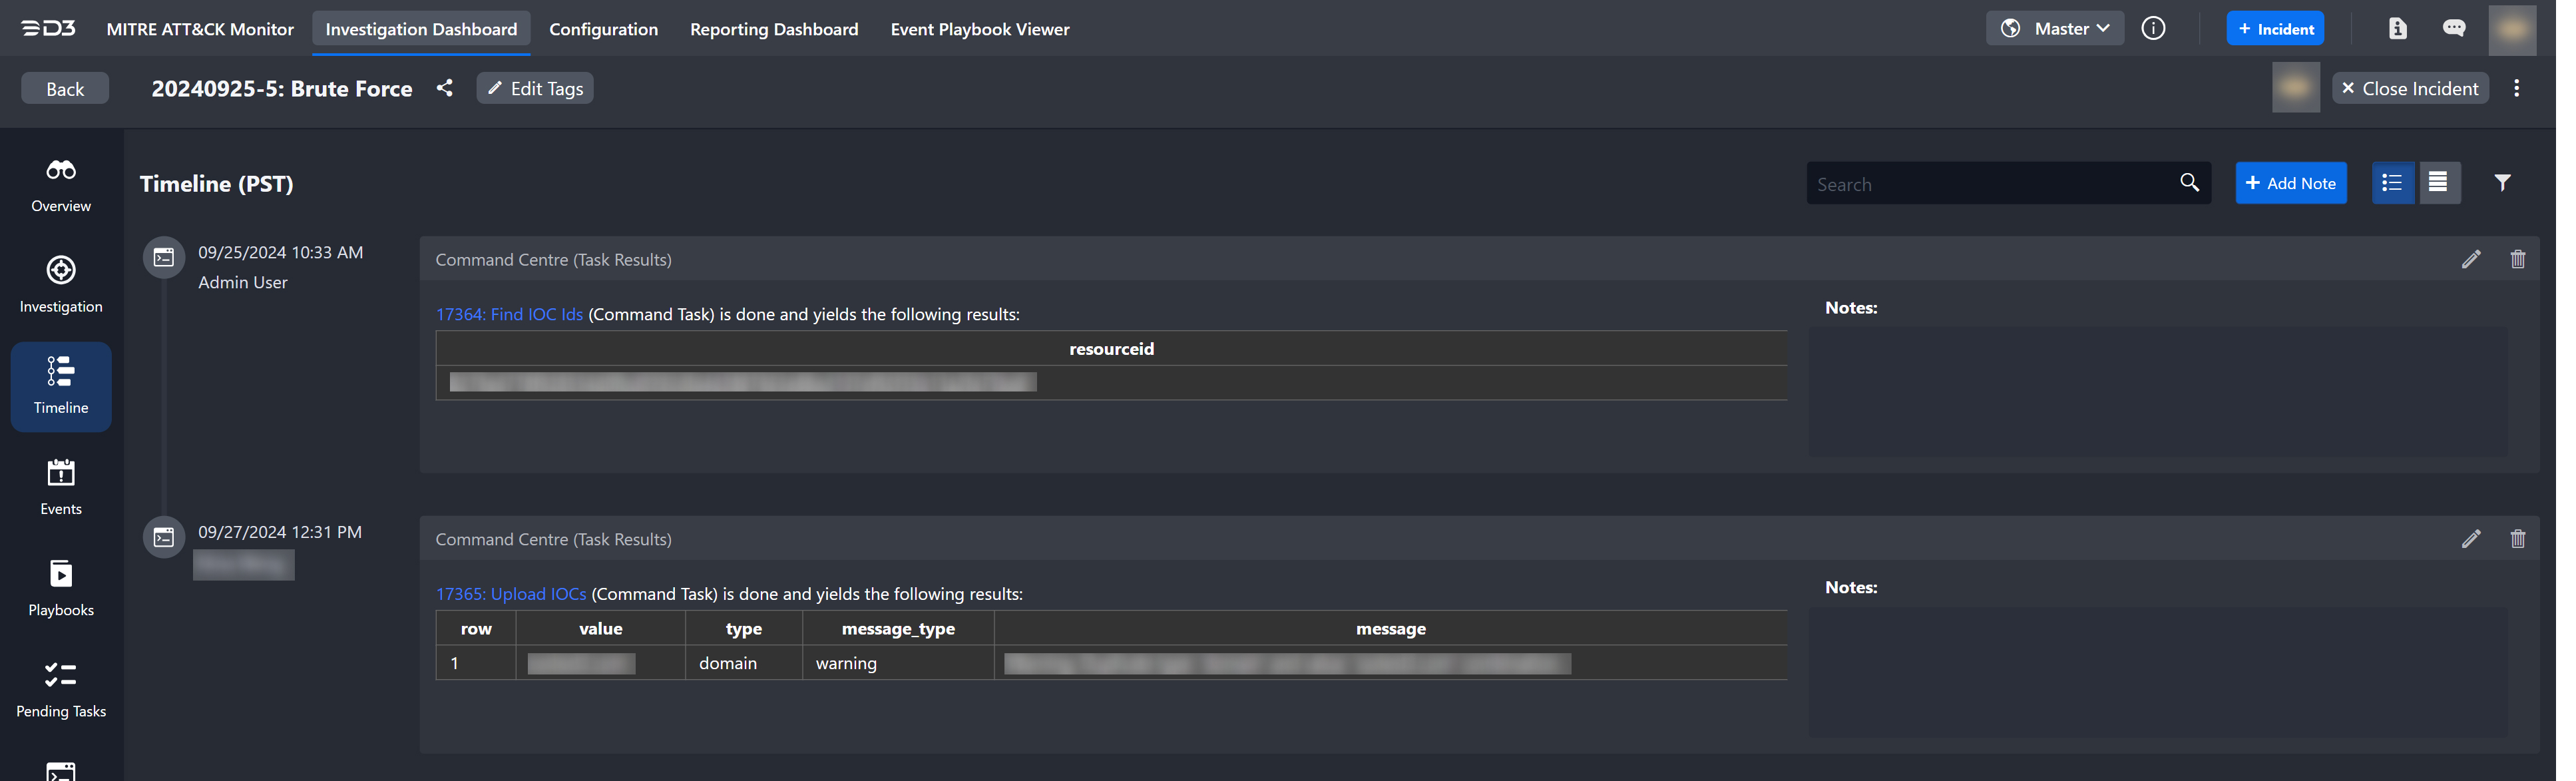The image size is (2576, 781).
Task: Open the three-dot more options menu
Action: coord(2516,88)
